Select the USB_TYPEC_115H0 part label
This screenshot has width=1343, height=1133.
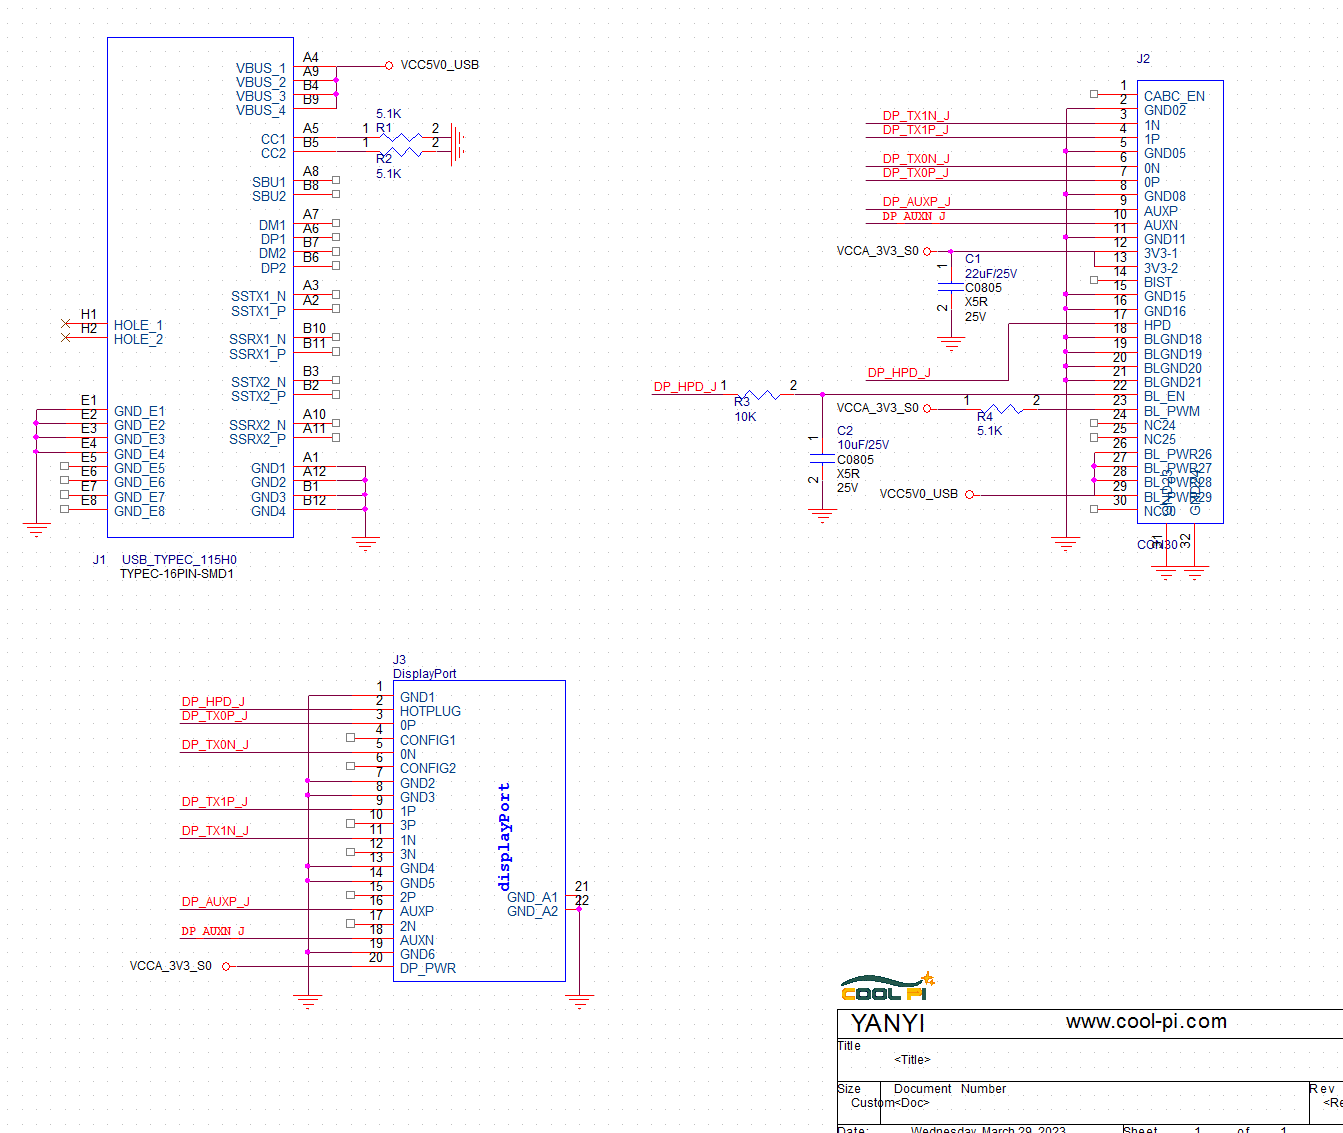179,560
